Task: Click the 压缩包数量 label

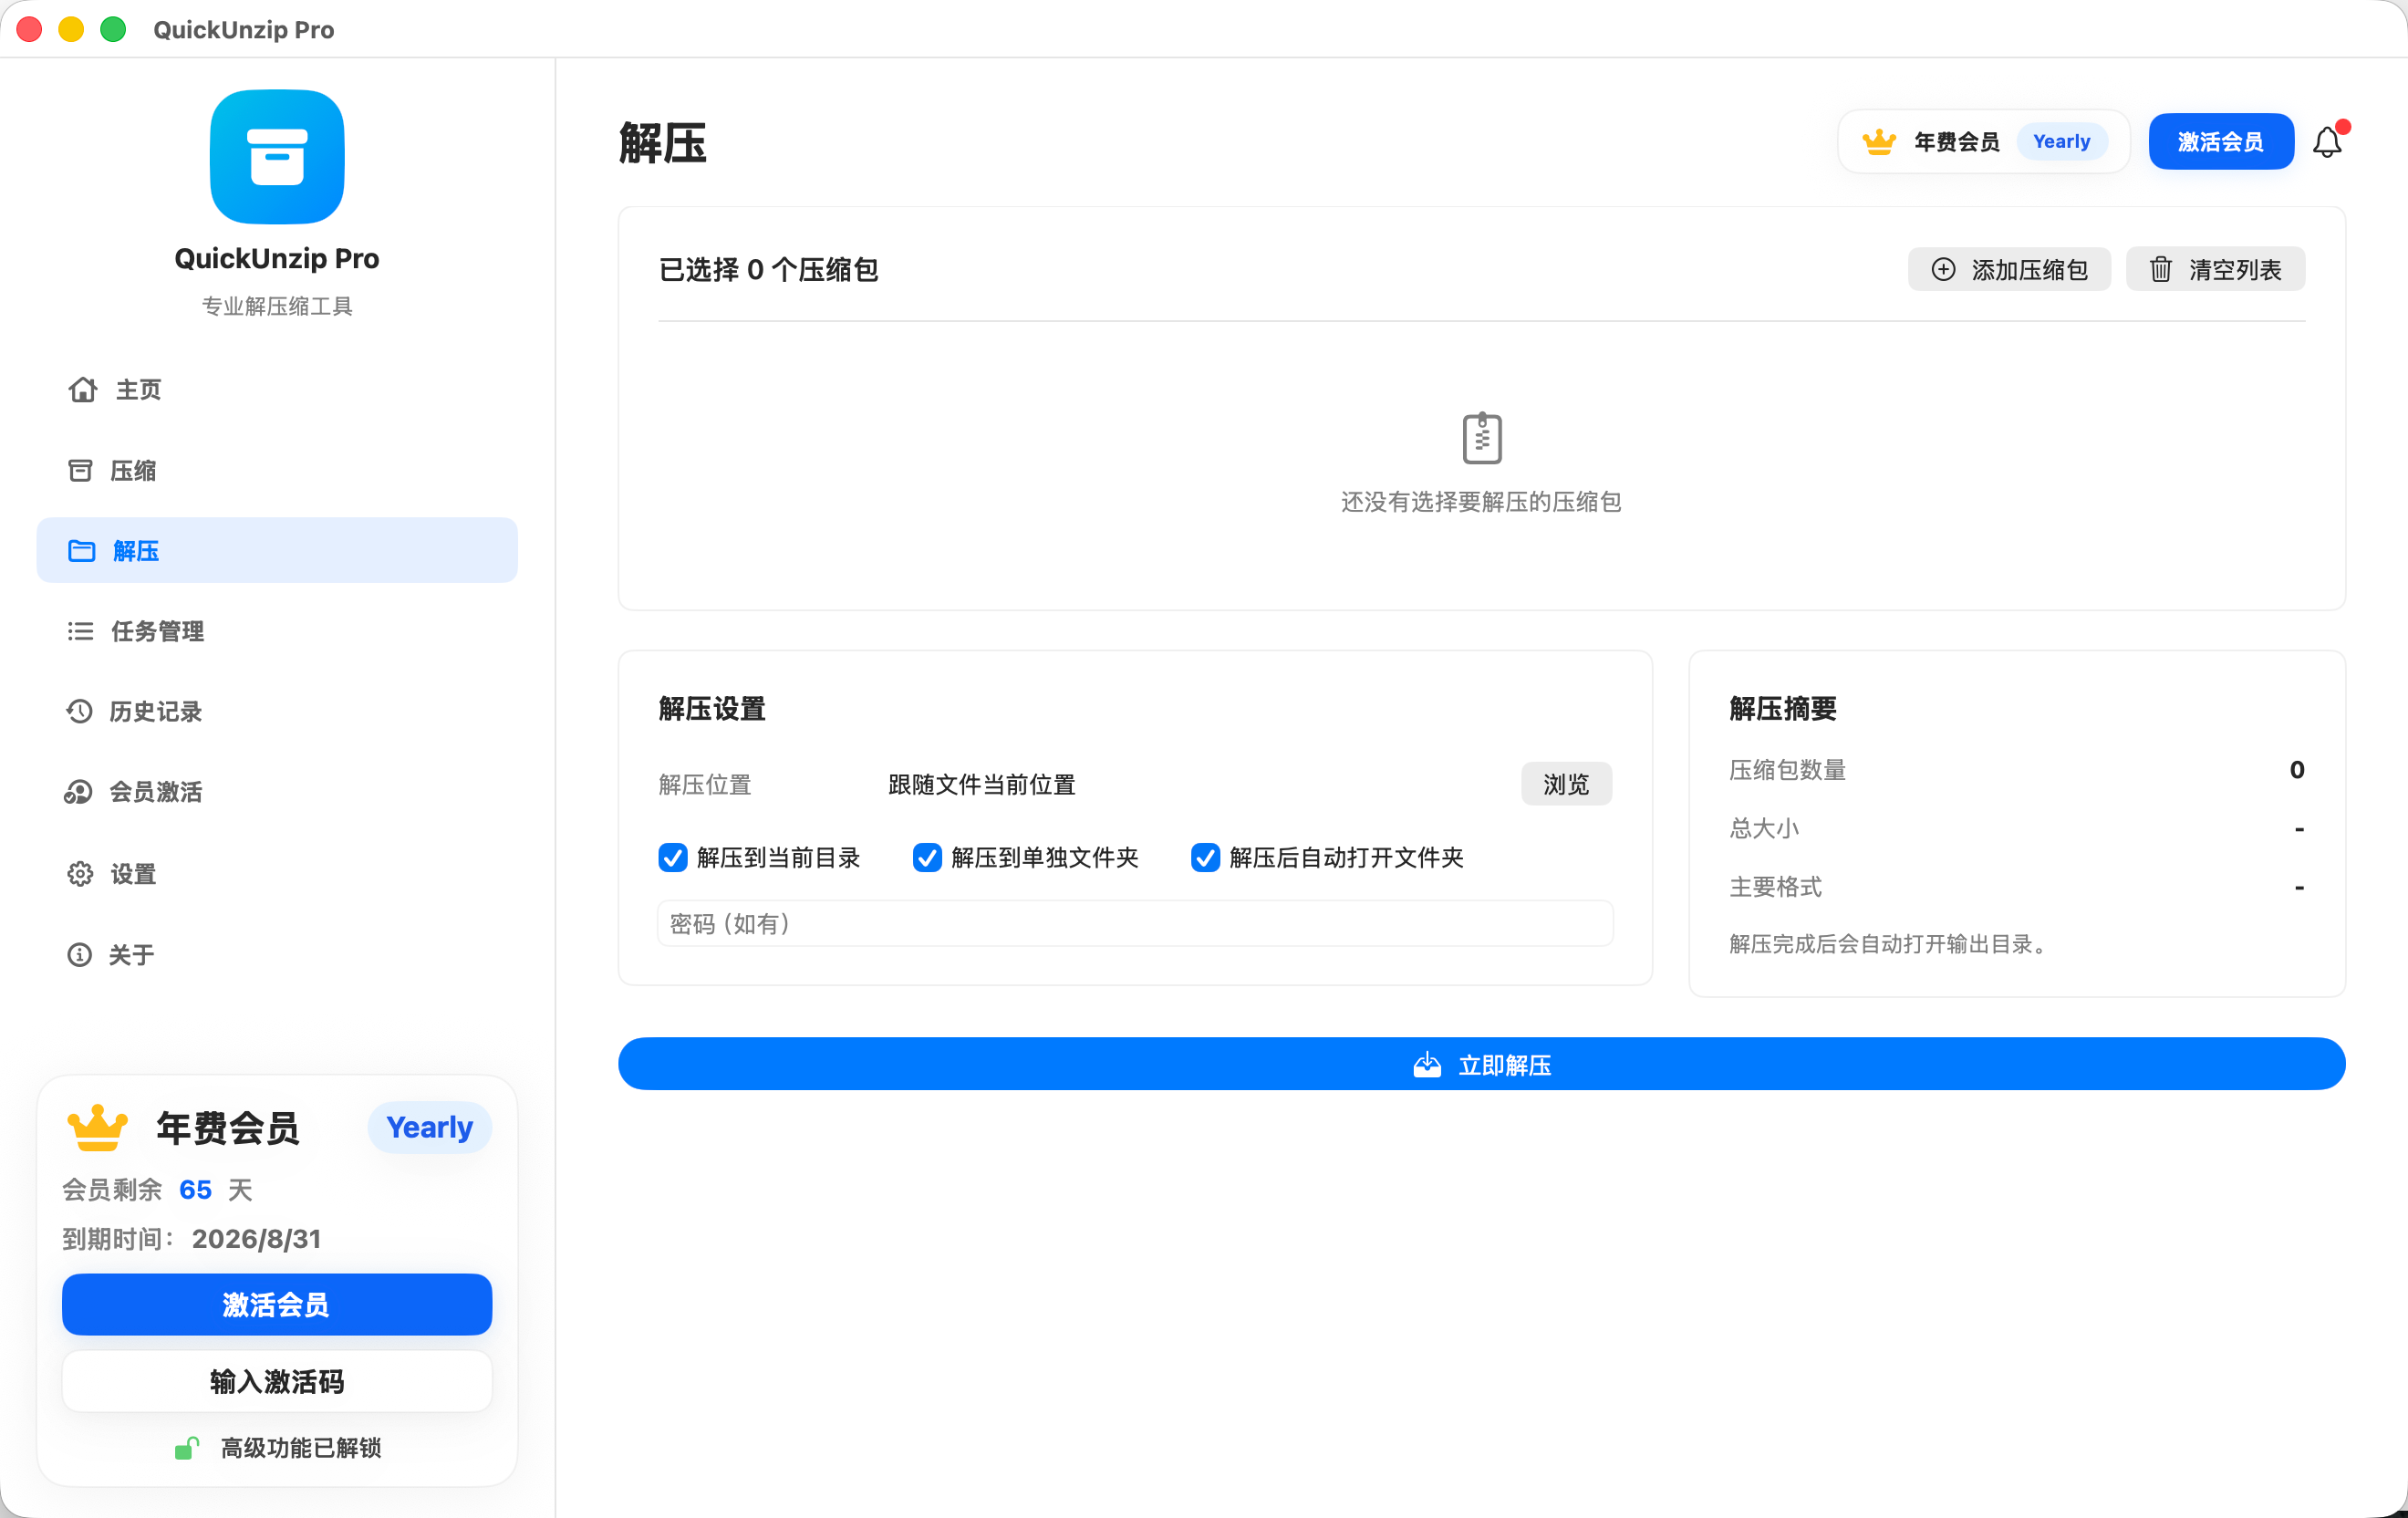Action: point(1788,770)
